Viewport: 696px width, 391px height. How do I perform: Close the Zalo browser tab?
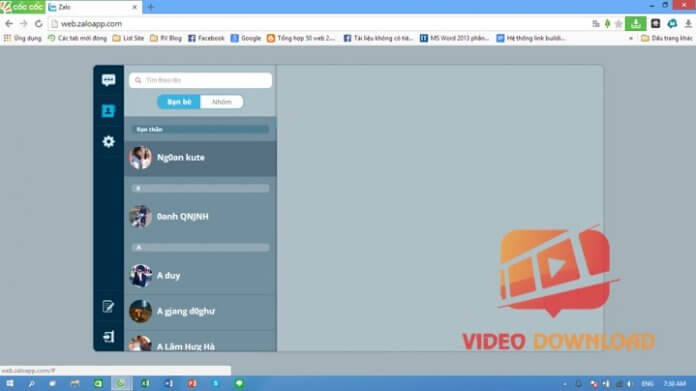134,7
